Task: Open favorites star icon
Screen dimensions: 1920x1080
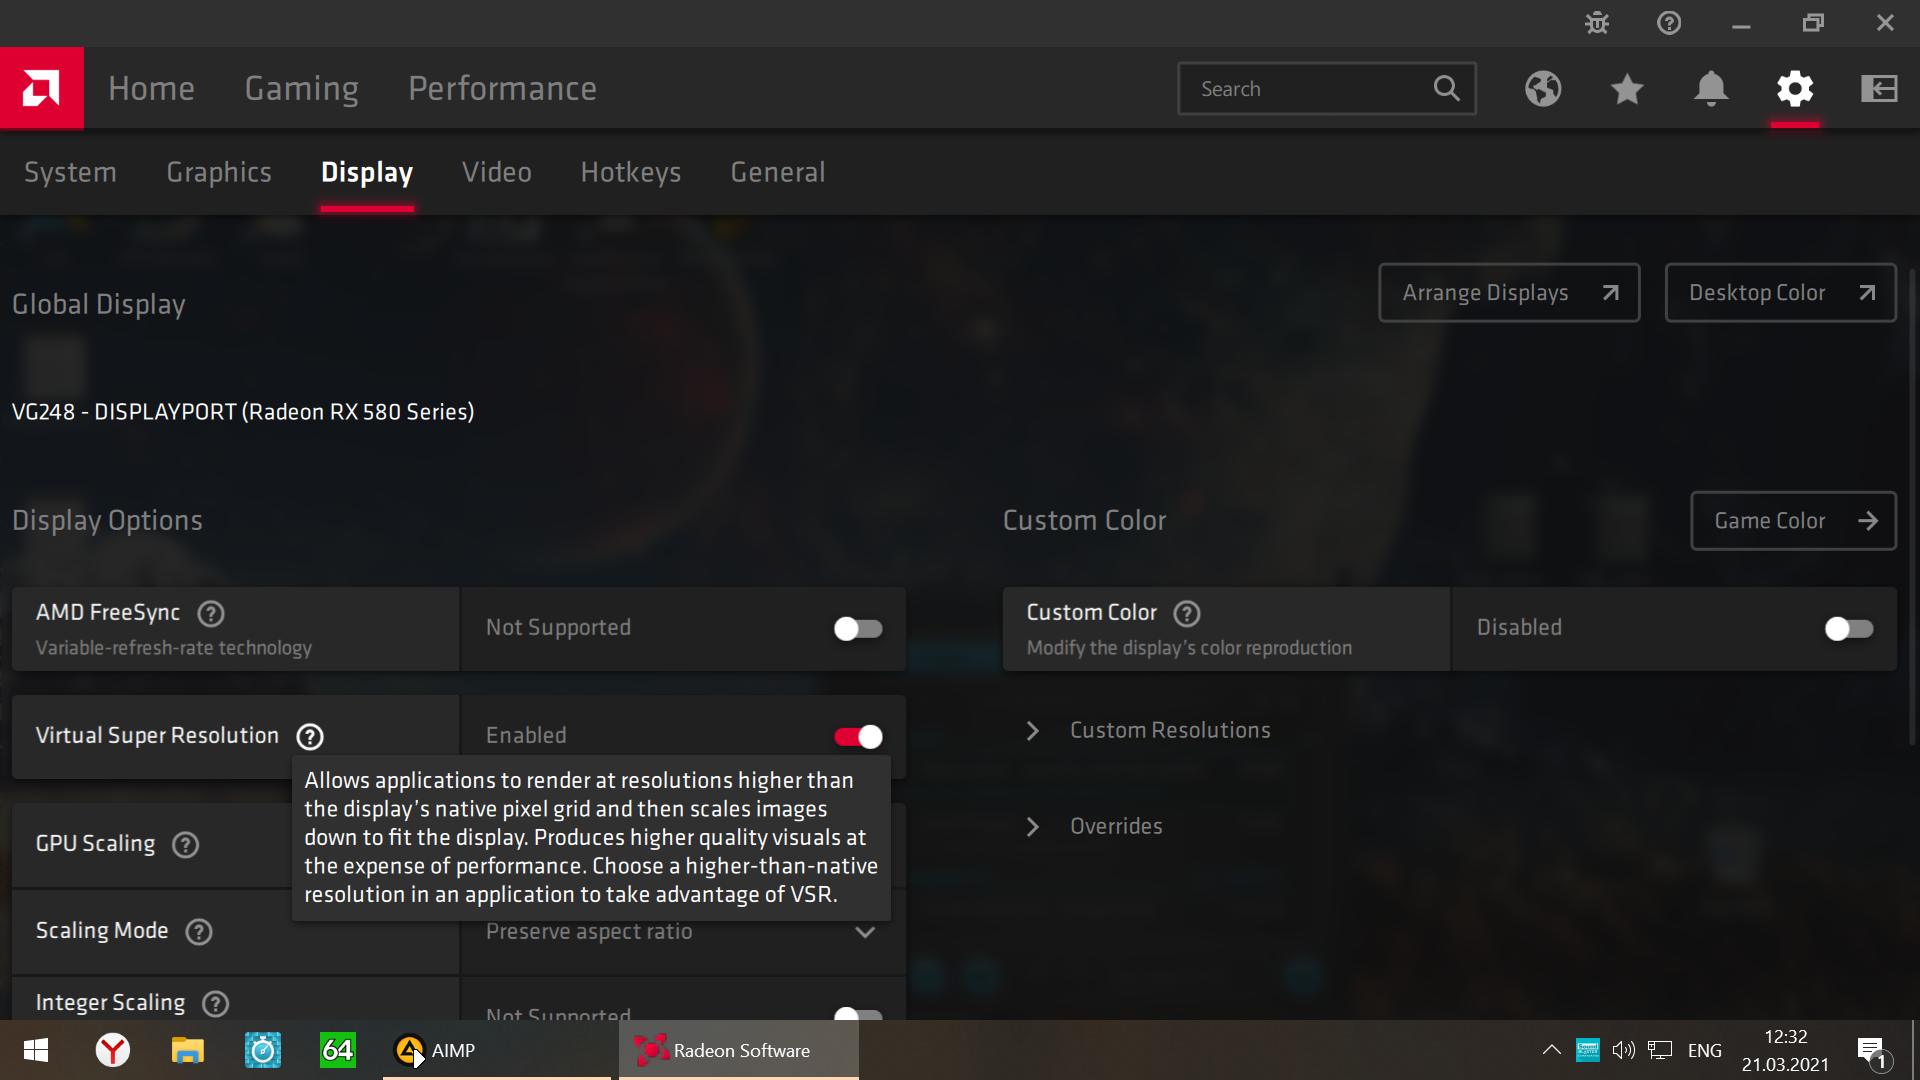Action: click(x=1627, y=89)
